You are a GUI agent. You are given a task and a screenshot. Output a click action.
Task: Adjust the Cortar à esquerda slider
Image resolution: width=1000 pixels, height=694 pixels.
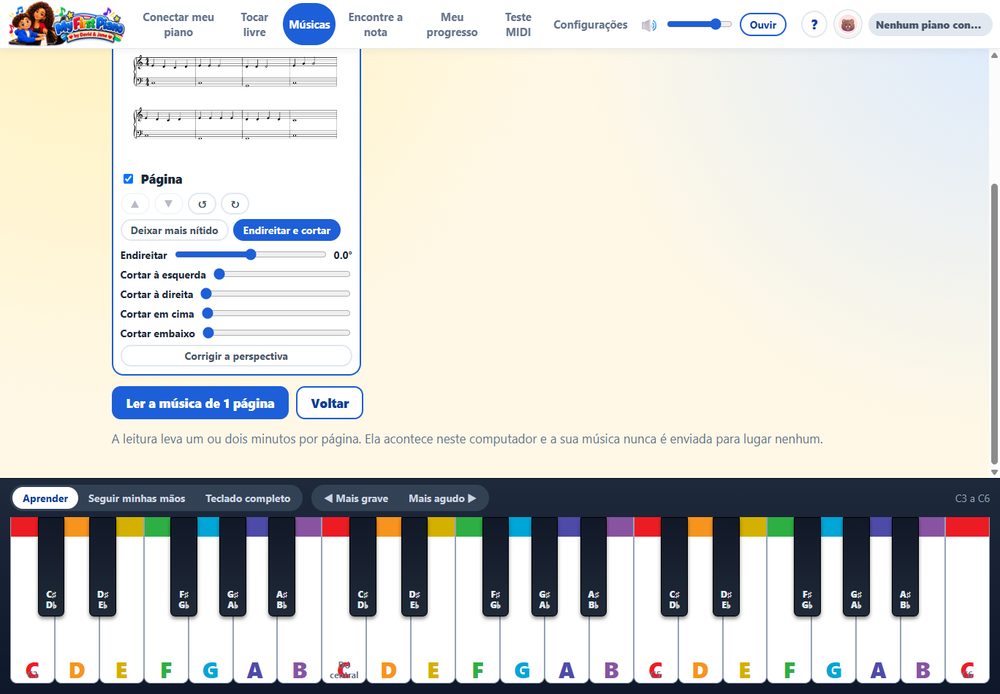pos(282,274)
